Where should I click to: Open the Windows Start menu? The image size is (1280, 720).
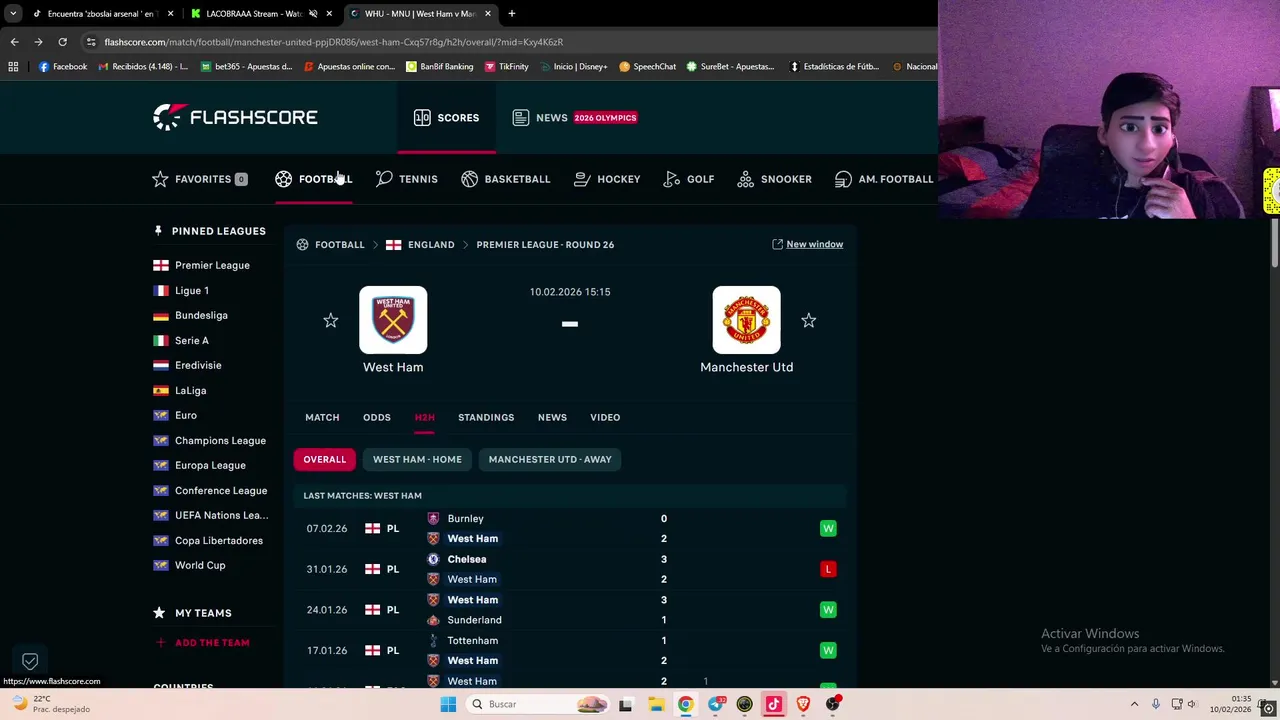click(448, 704)
